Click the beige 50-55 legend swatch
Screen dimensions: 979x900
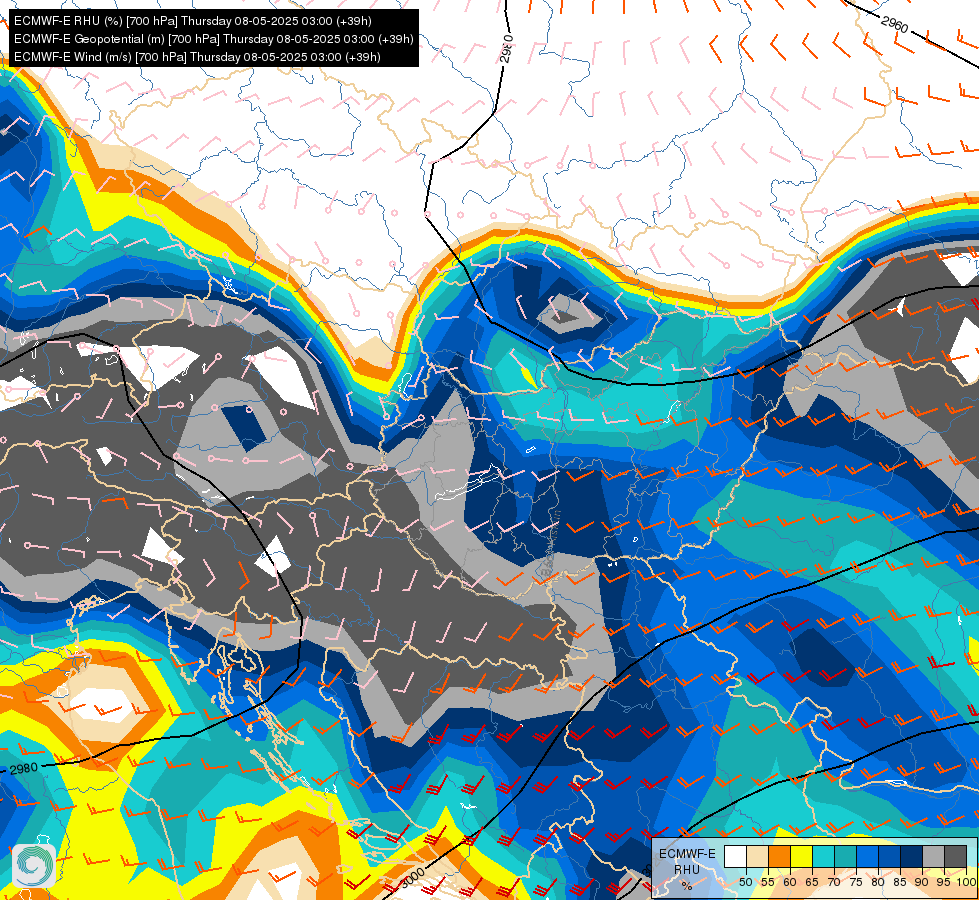click(757, 857)
